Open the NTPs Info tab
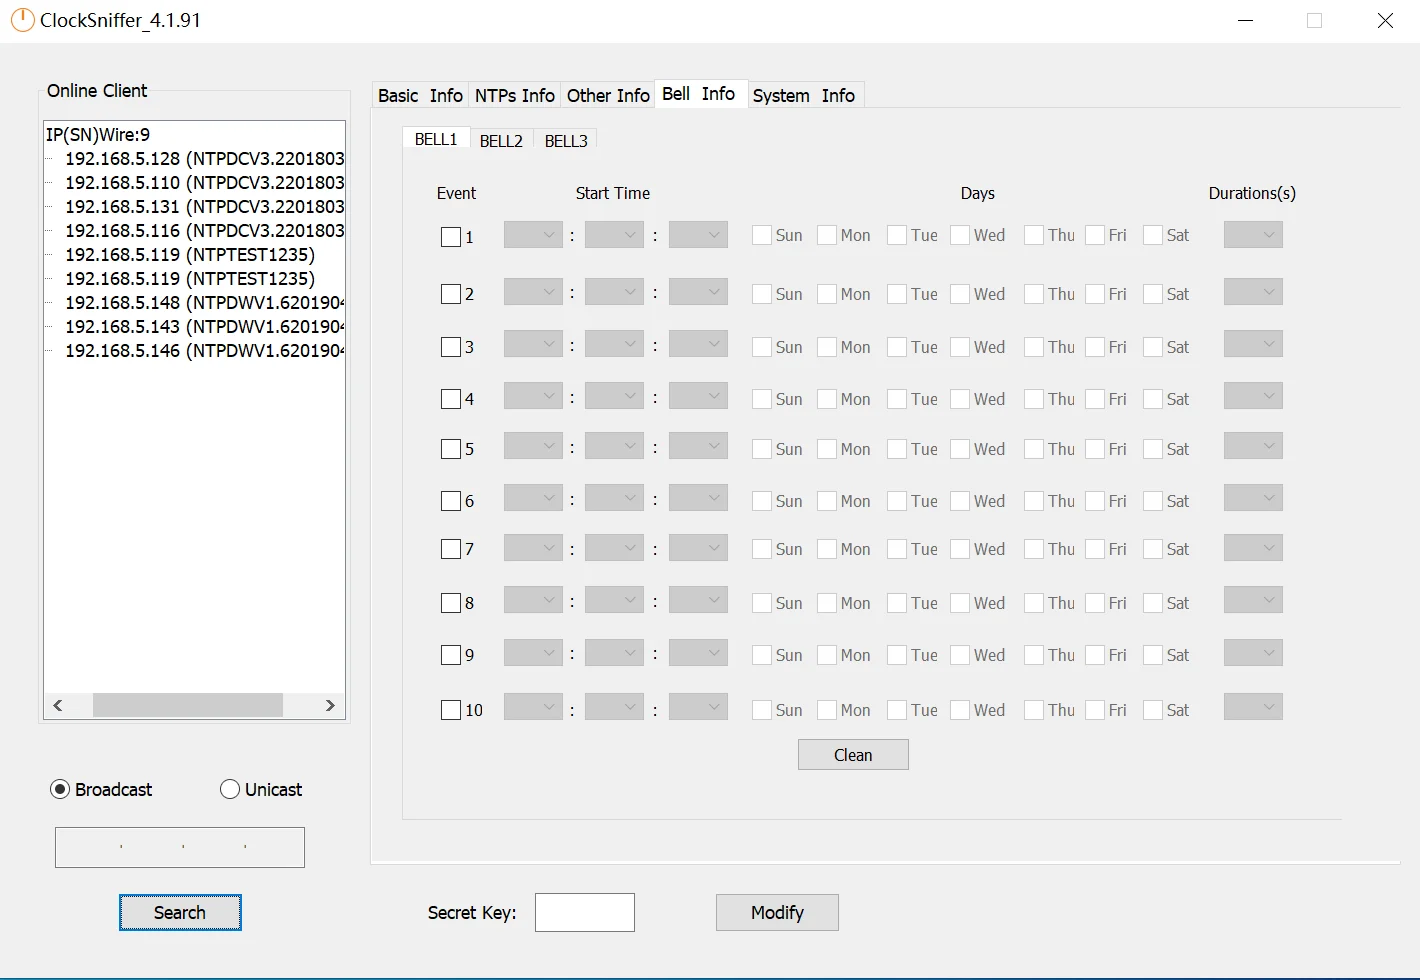Image resolution: width=1420 pixels, height=980 pixels. pos(514,96)
